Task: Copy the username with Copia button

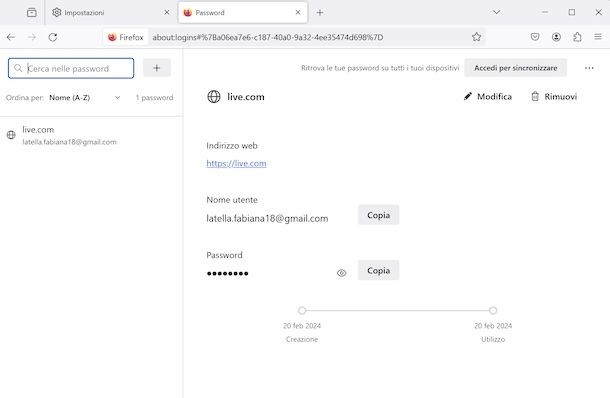Action: pos(379,215)
